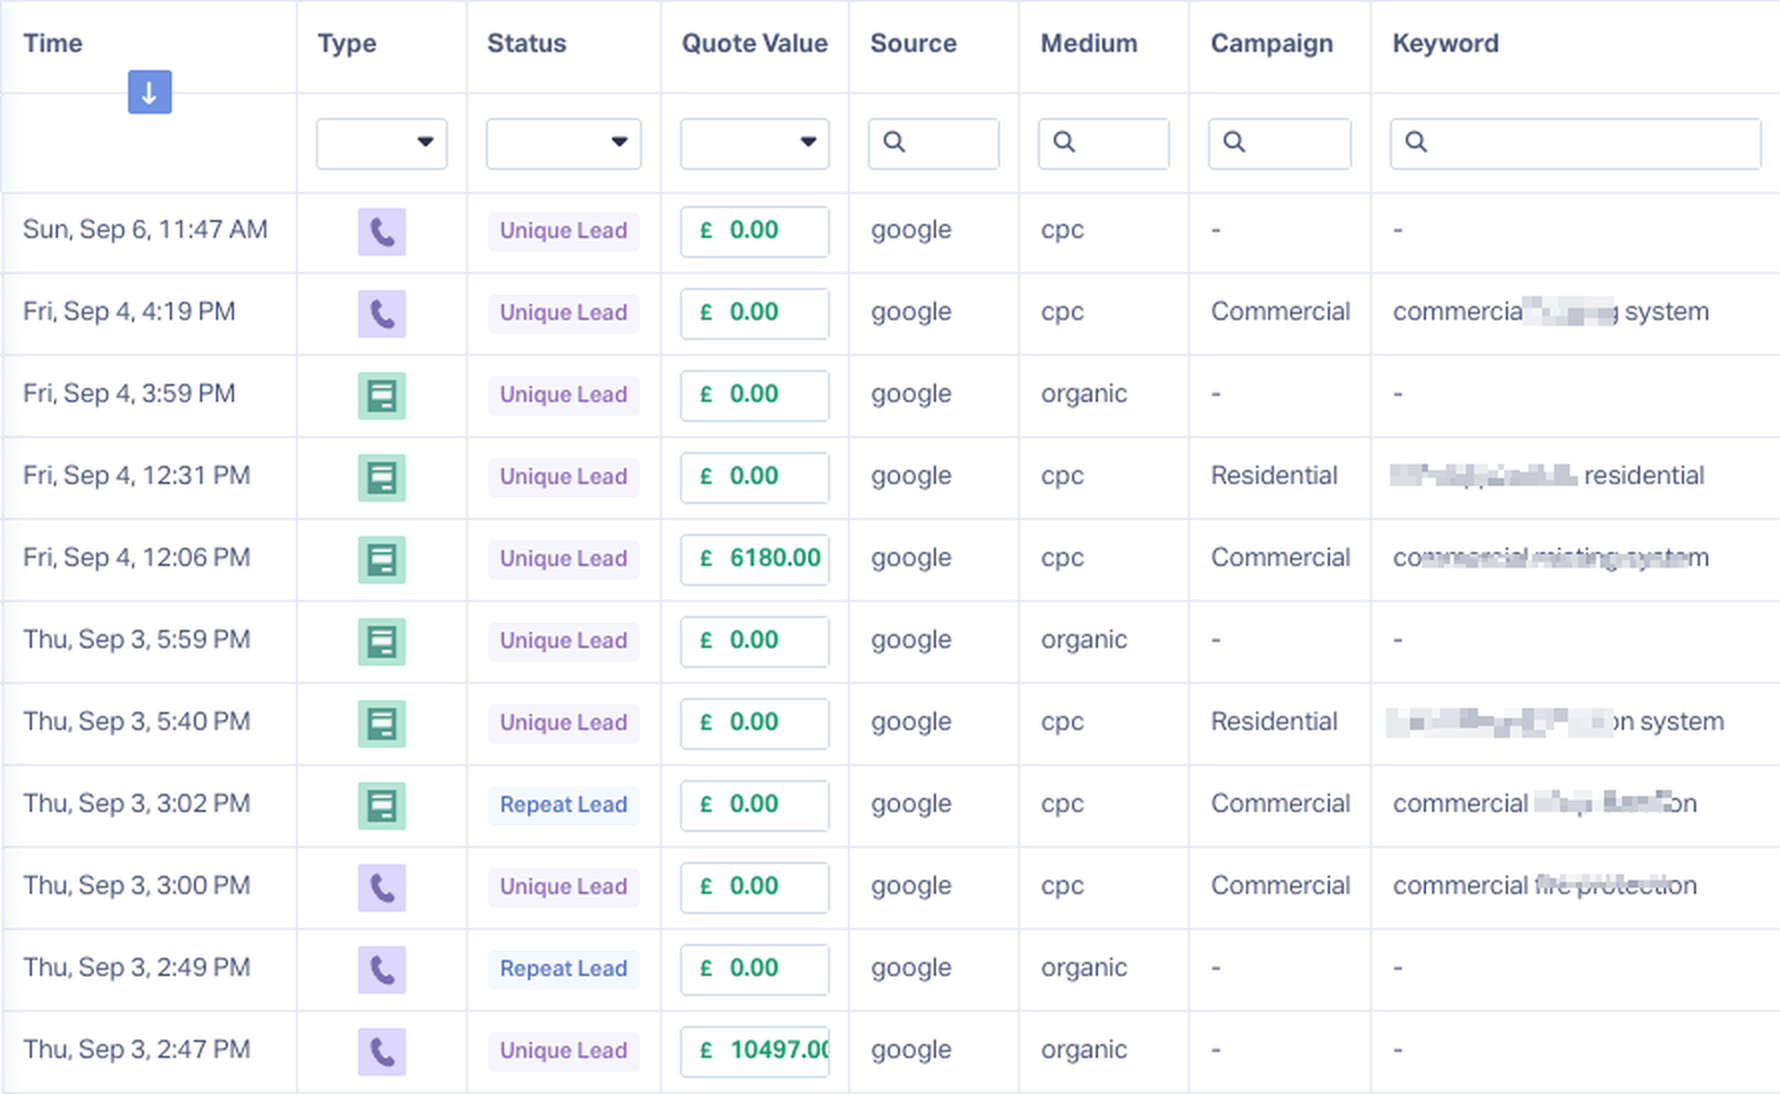Open the phone call icon for Thu, Sep 3, 2:49 PM
Viewport: 1780px width, 1094px height.
382,970
